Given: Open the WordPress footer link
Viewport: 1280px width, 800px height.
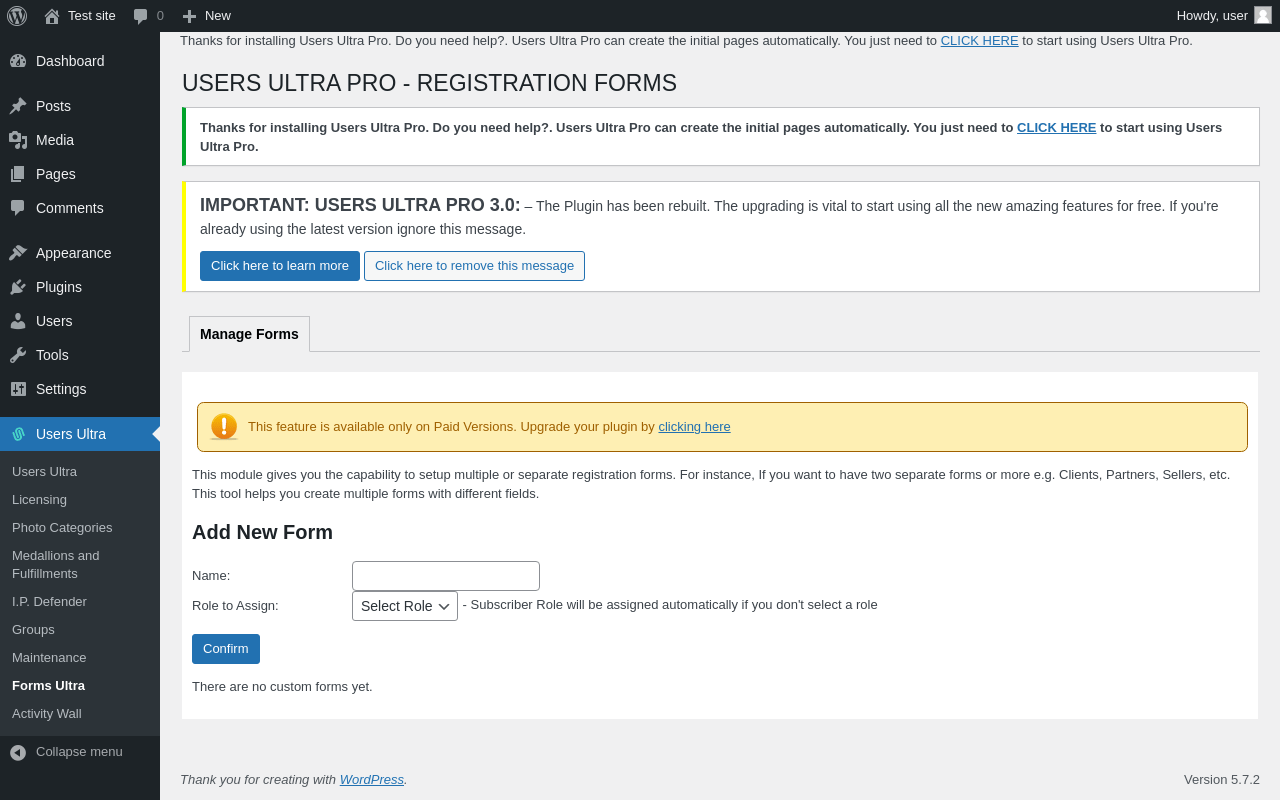Looking at the screenshot, I should (x=371, y=780).
